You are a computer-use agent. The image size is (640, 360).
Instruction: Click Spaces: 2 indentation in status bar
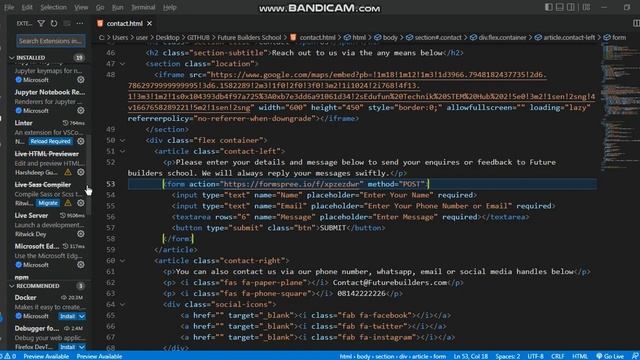tap(508, 356)
